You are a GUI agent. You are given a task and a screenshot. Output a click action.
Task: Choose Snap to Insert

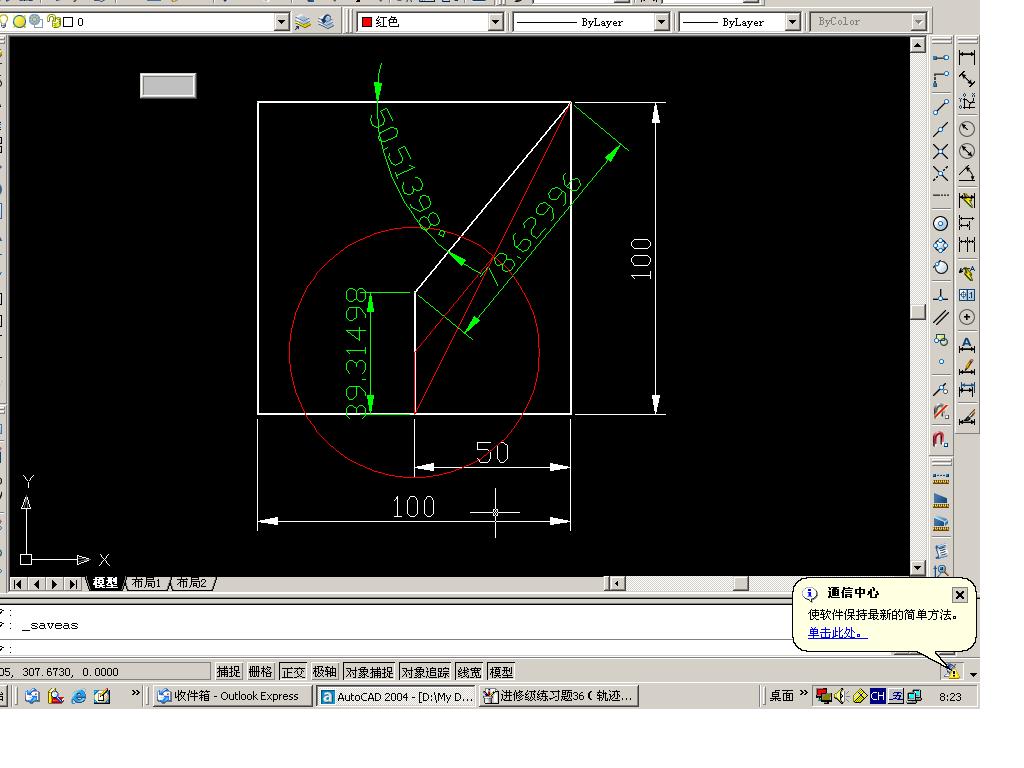point(940,340)
